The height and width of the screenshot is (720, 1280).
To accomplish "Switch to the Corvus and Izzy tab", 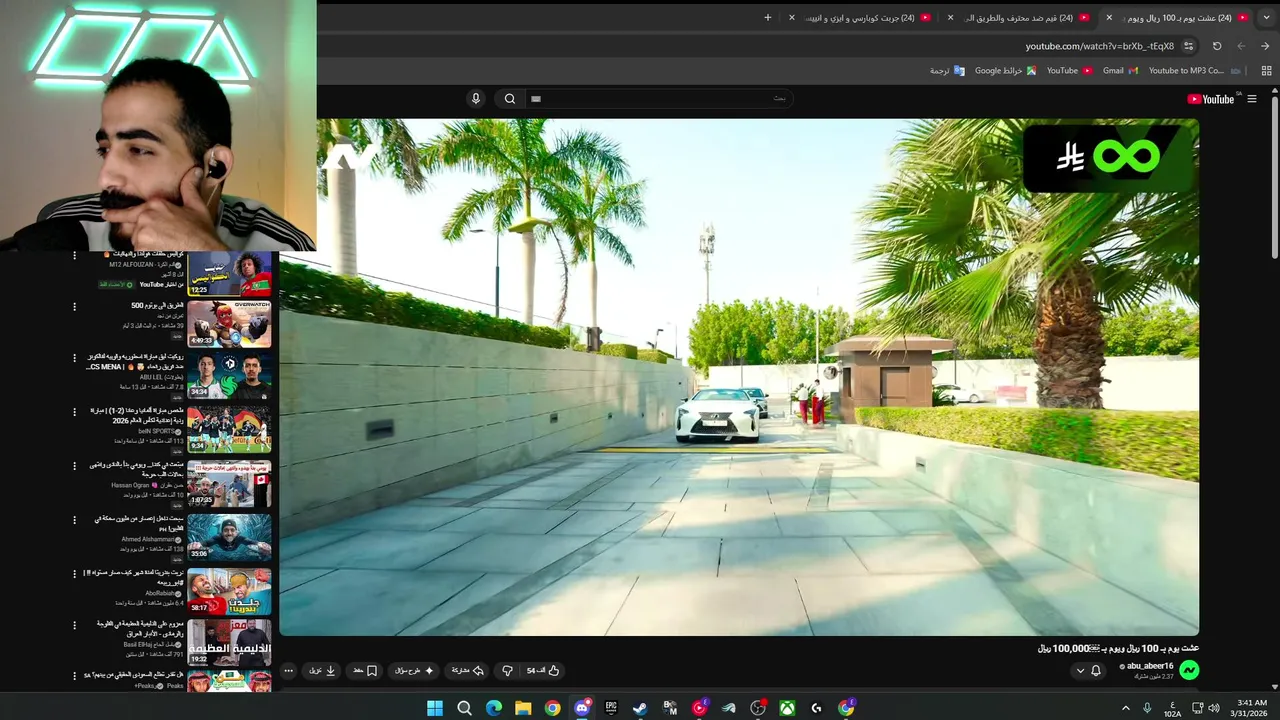I will [863, 17].
